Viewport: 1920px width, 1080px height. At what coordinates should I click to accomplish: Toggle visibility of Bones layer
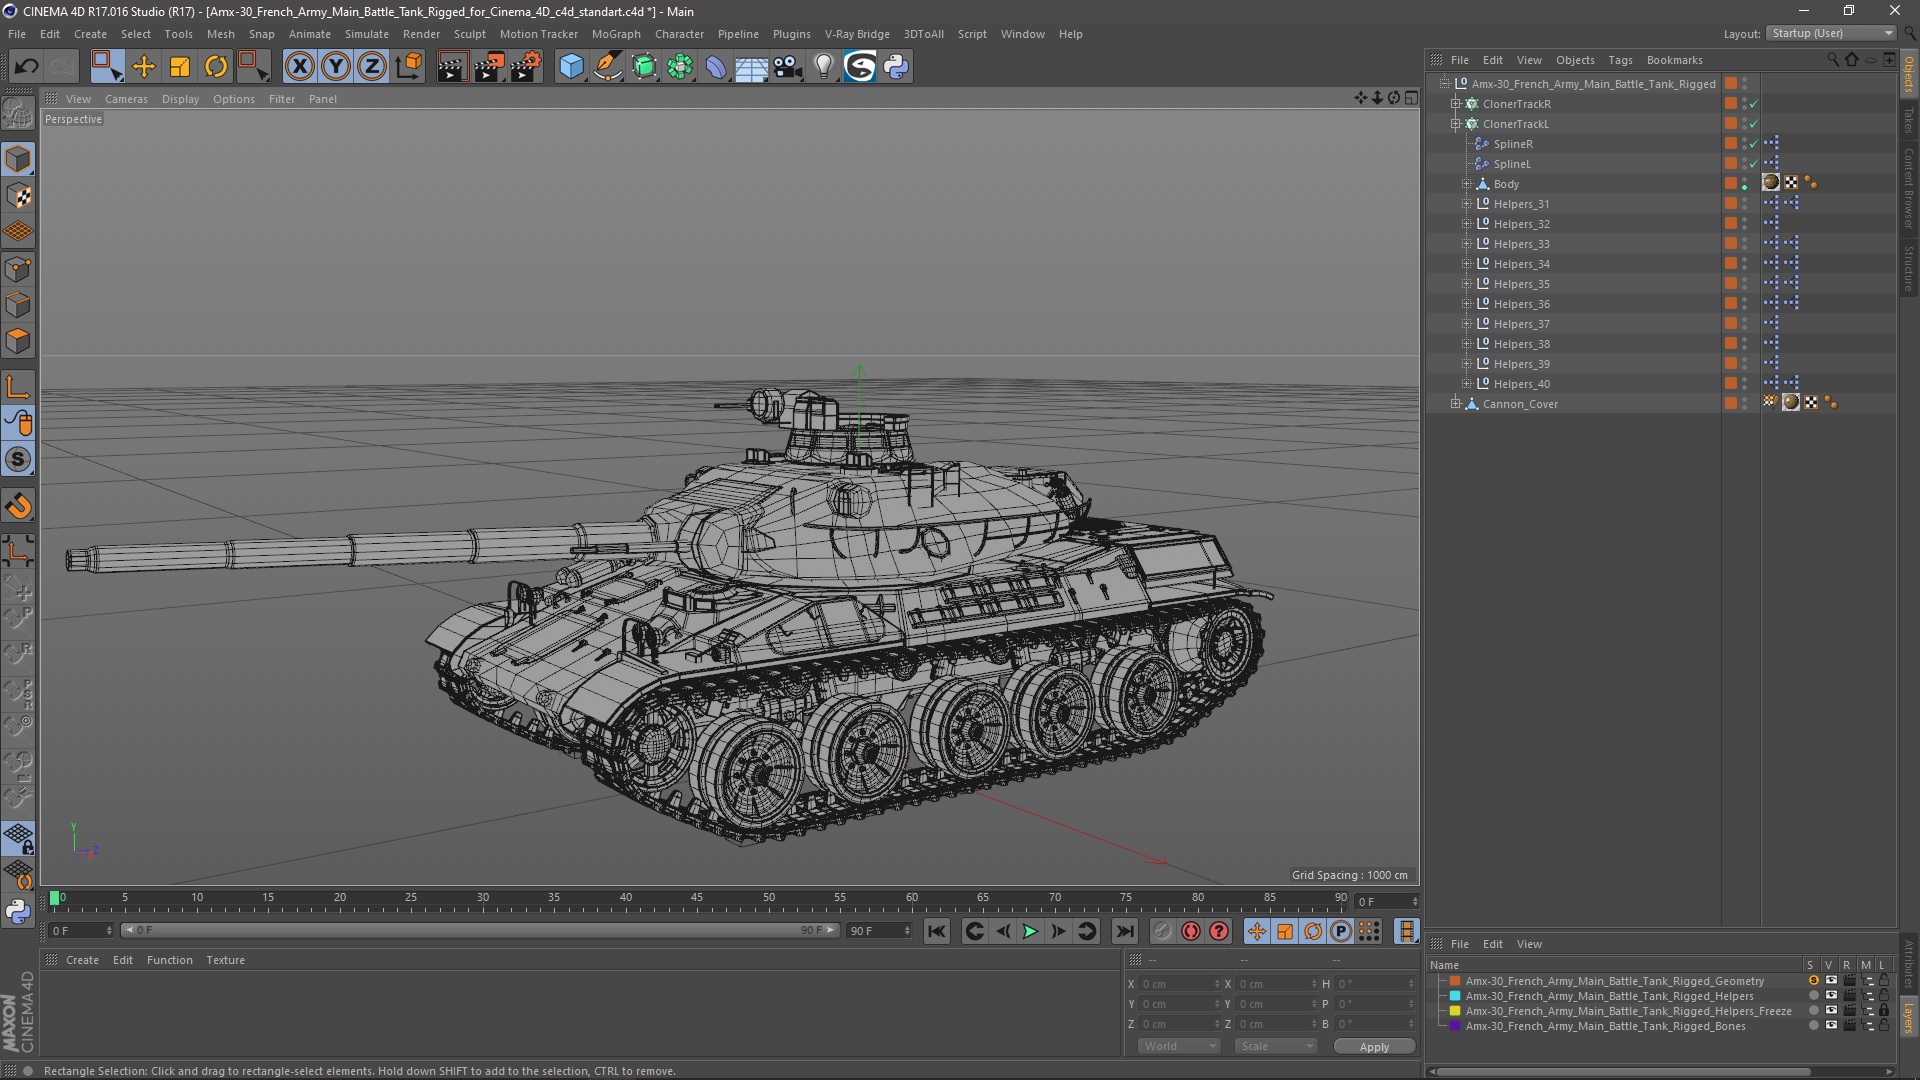pyautogui.click(x=1831, y=1026)
